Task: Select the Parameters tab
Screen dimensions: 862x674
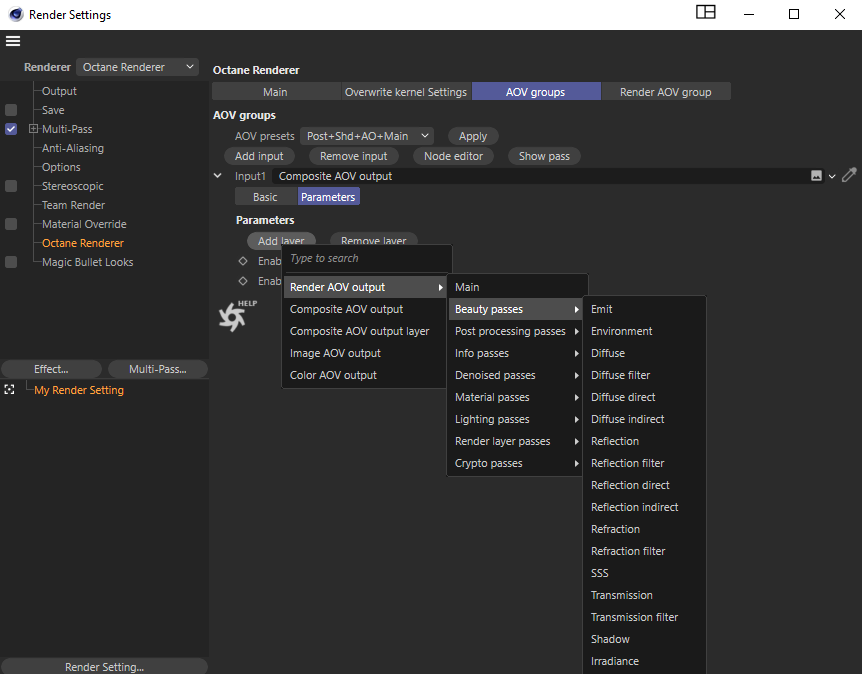Action: coord(328,197)
